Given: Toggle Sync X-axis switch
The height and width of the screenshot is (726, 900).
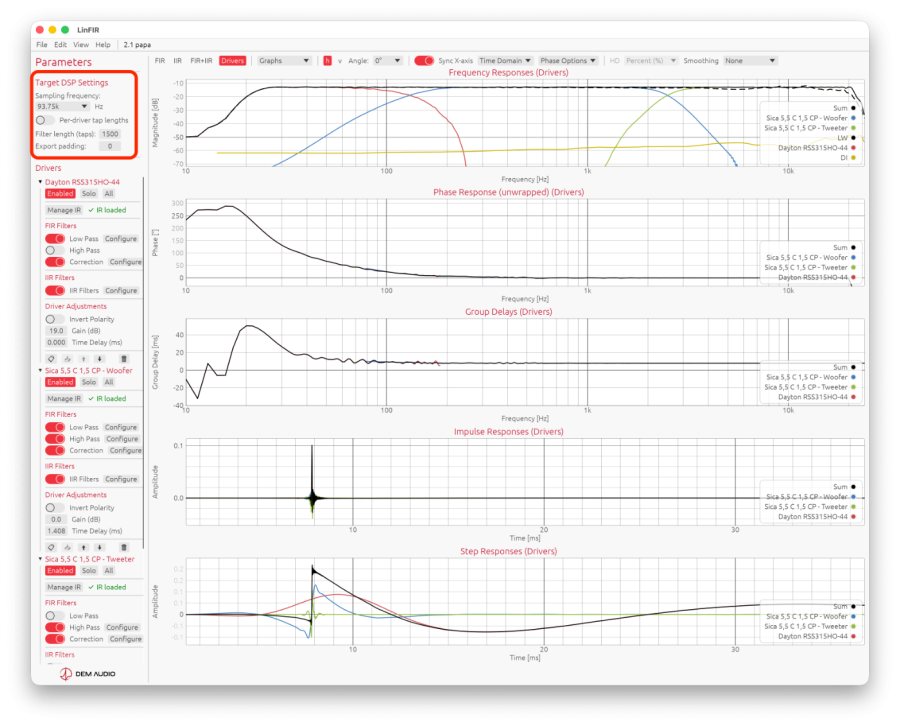Looking at the screenshot, I should (424, 60).
